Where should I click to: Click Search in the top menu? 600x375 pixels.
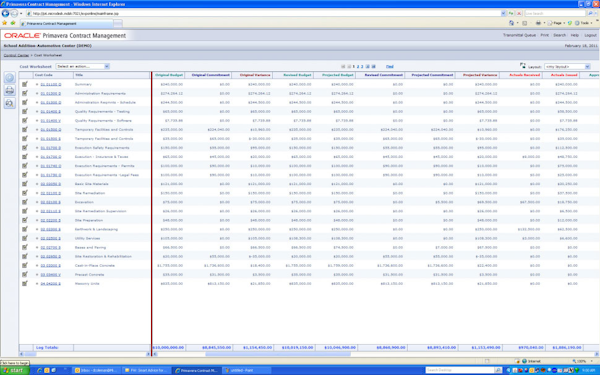[559, 35]
